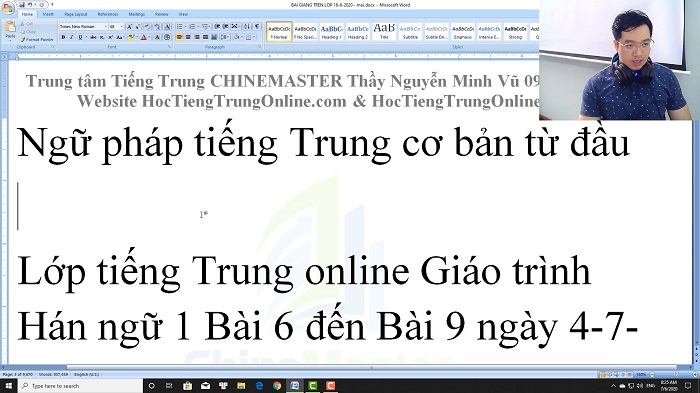Apply the Heading 1 style
The width and height of the screenshot is (700, 393).
tap(331, 32)
